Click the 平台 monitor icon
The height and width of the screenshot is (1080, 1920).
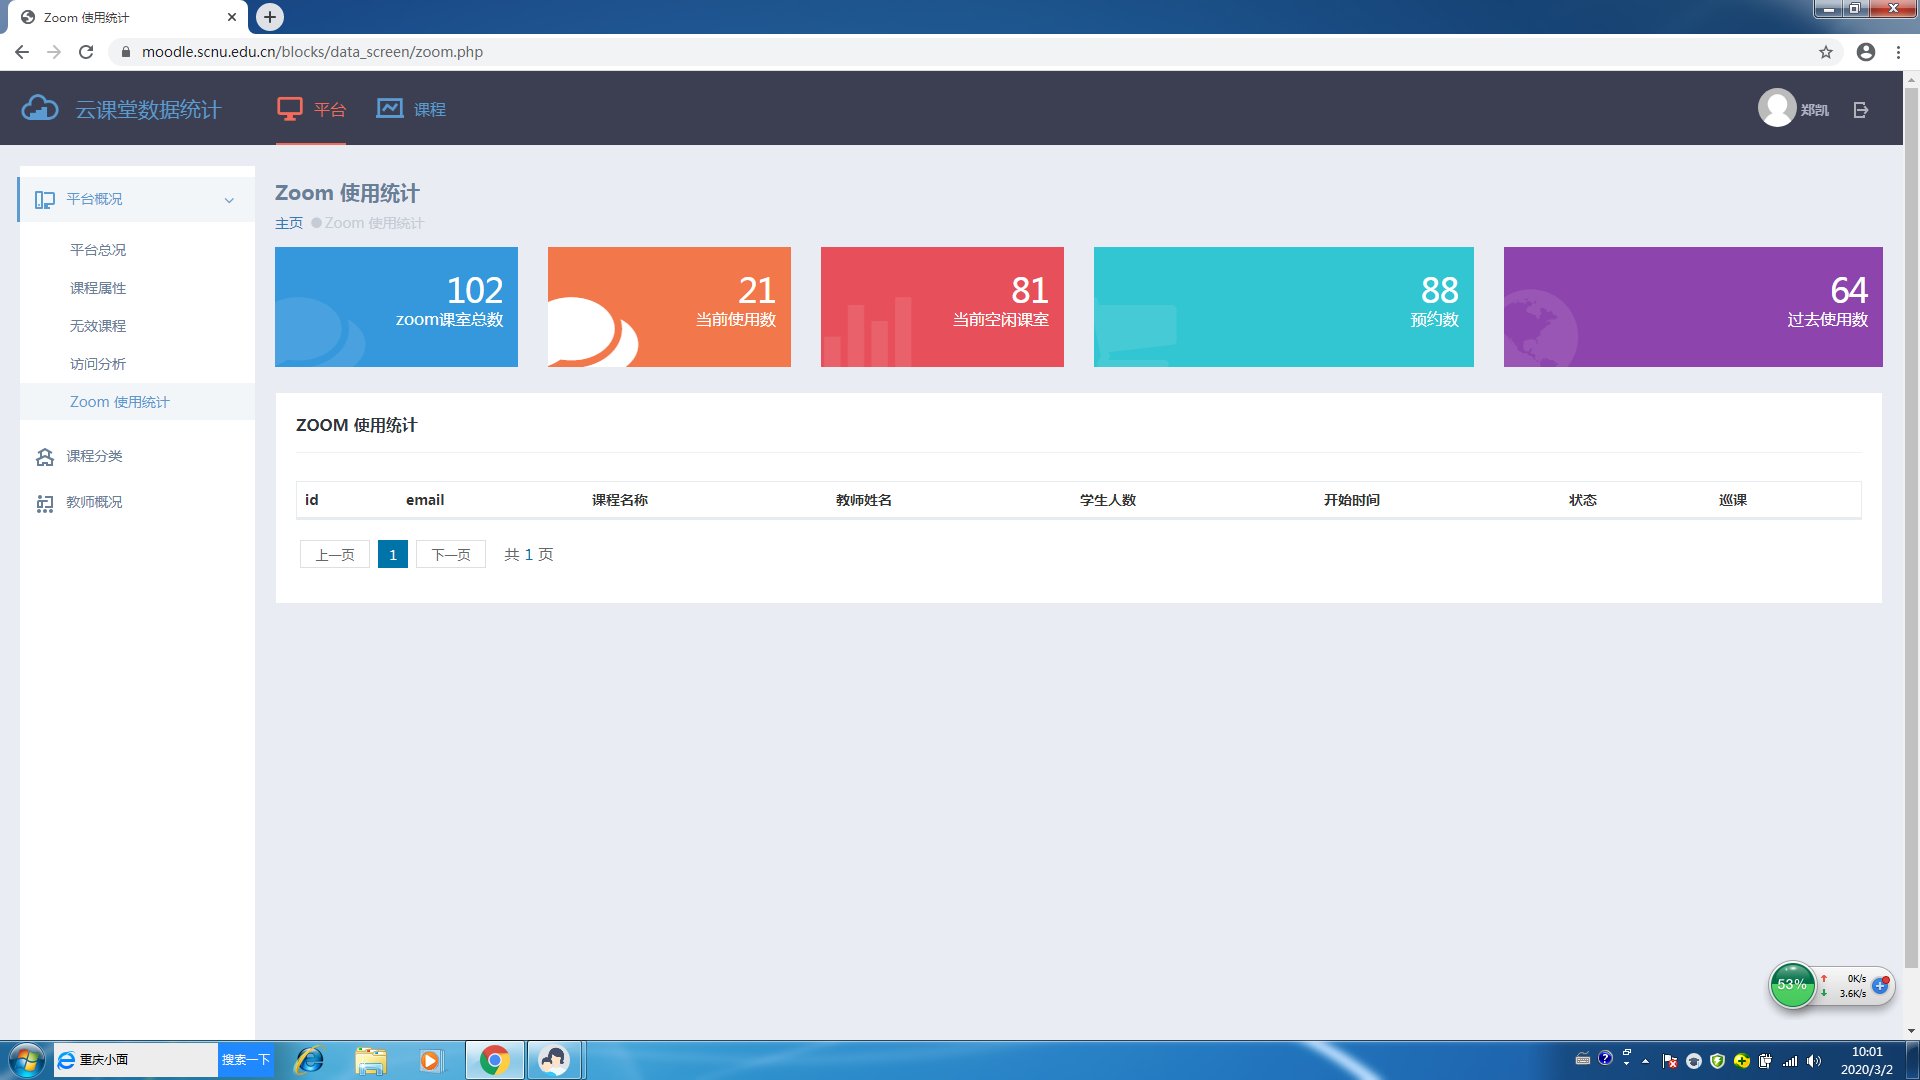tap(290, 109)
